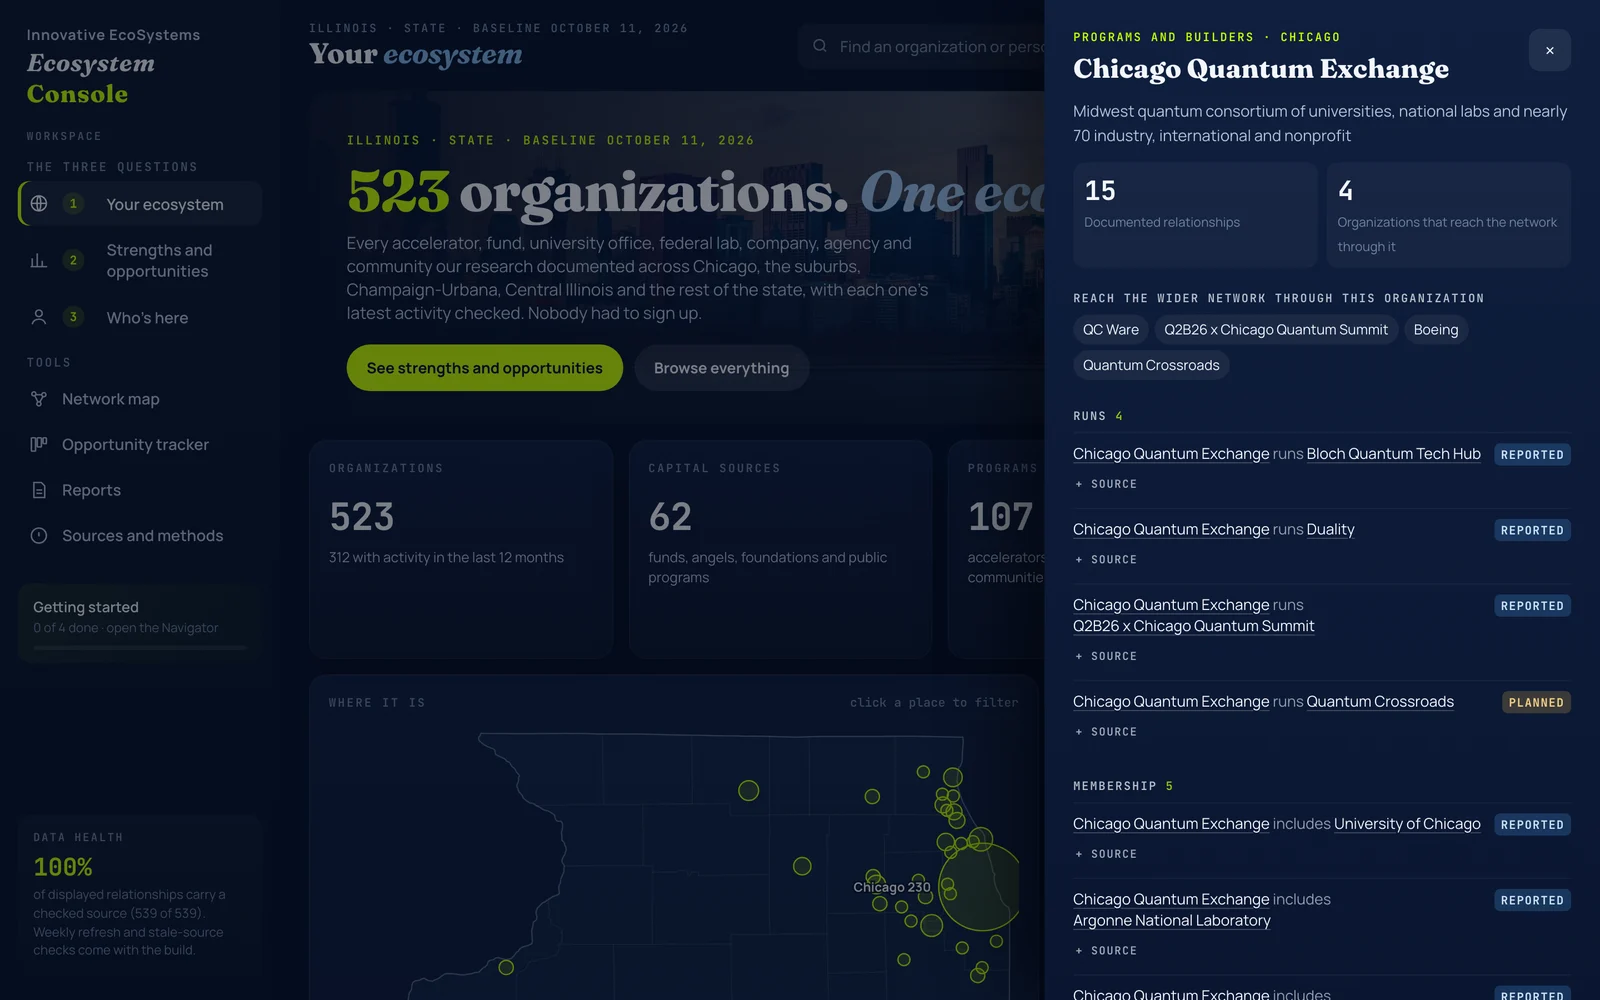Click the Getting started card
Image resolution: width=1600 pixels, height=1000 pixels.
pos(140,624)
